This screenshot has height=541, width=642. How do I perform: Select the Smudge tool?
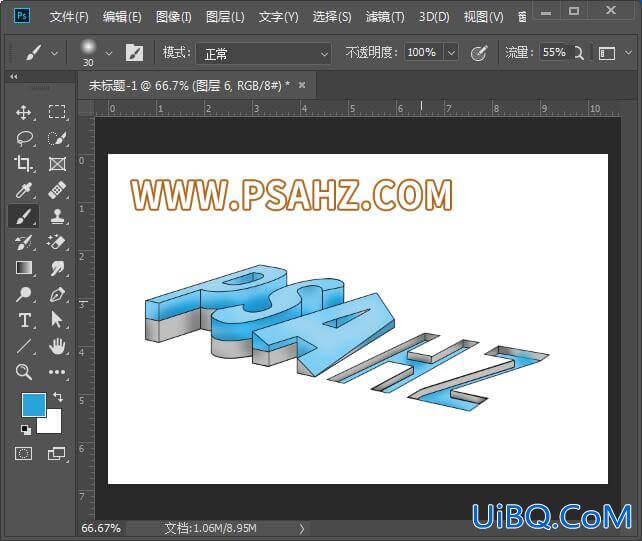[57, 268]
